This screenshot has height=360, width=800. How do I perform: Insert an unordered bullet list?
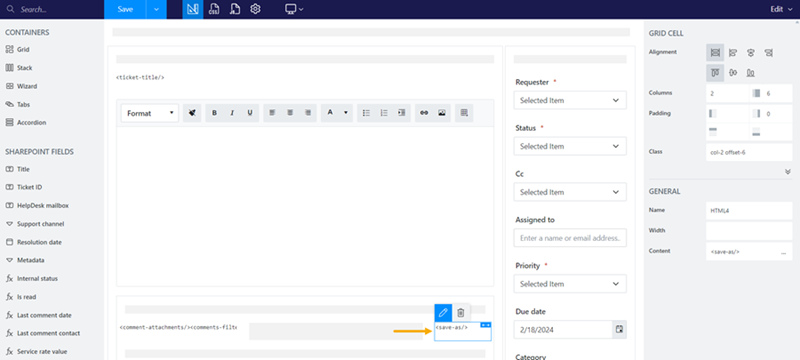tap(366, 113)
